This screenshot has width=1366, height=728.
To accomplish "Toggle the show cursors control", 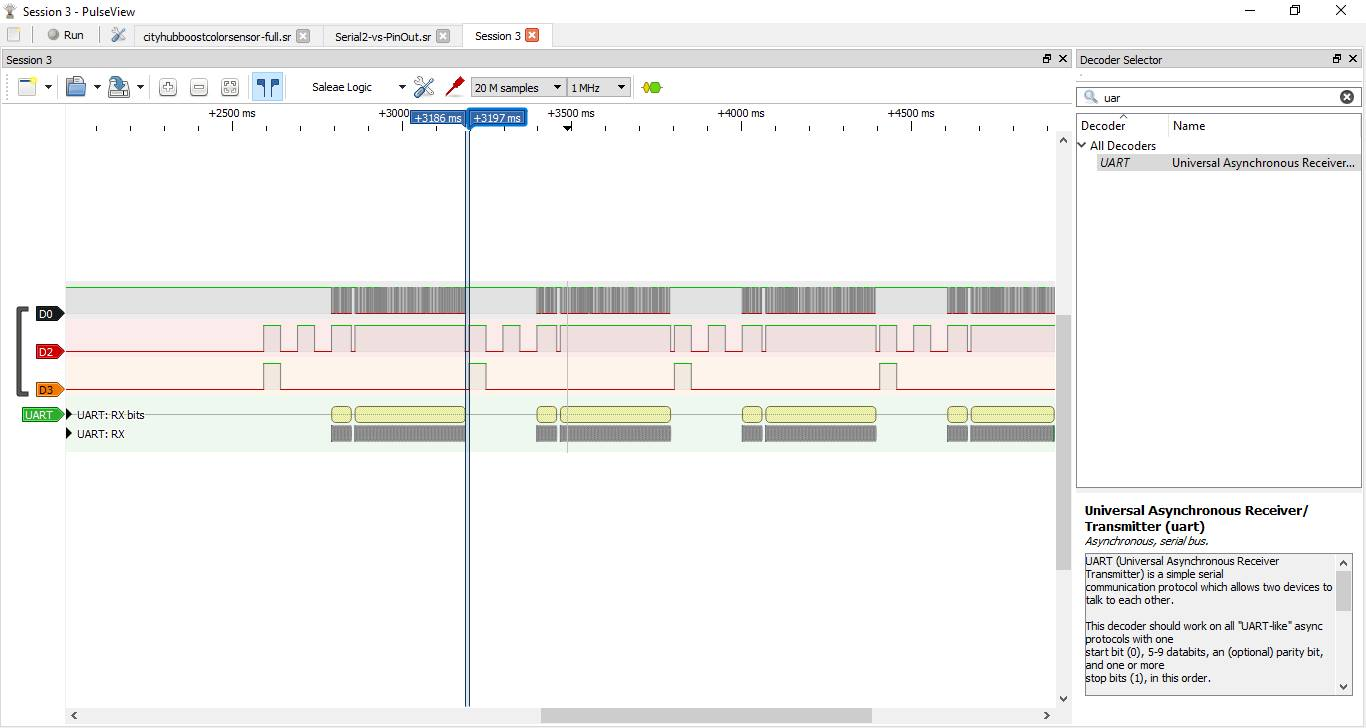I will 268,87.
